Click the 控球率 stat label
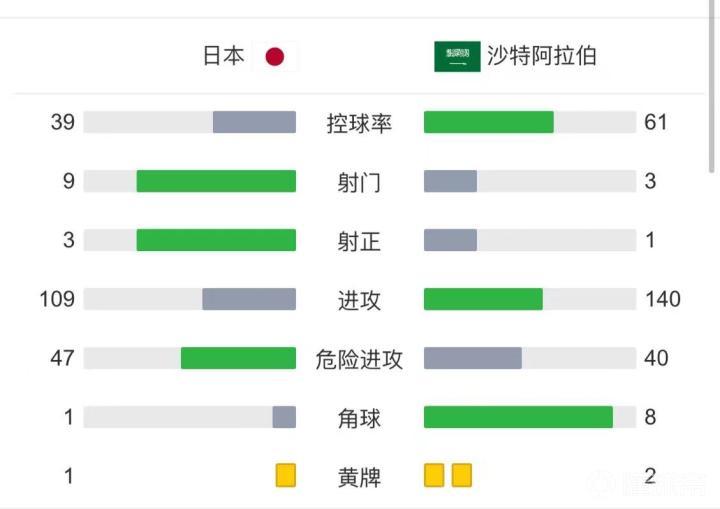 coord(359,123)
